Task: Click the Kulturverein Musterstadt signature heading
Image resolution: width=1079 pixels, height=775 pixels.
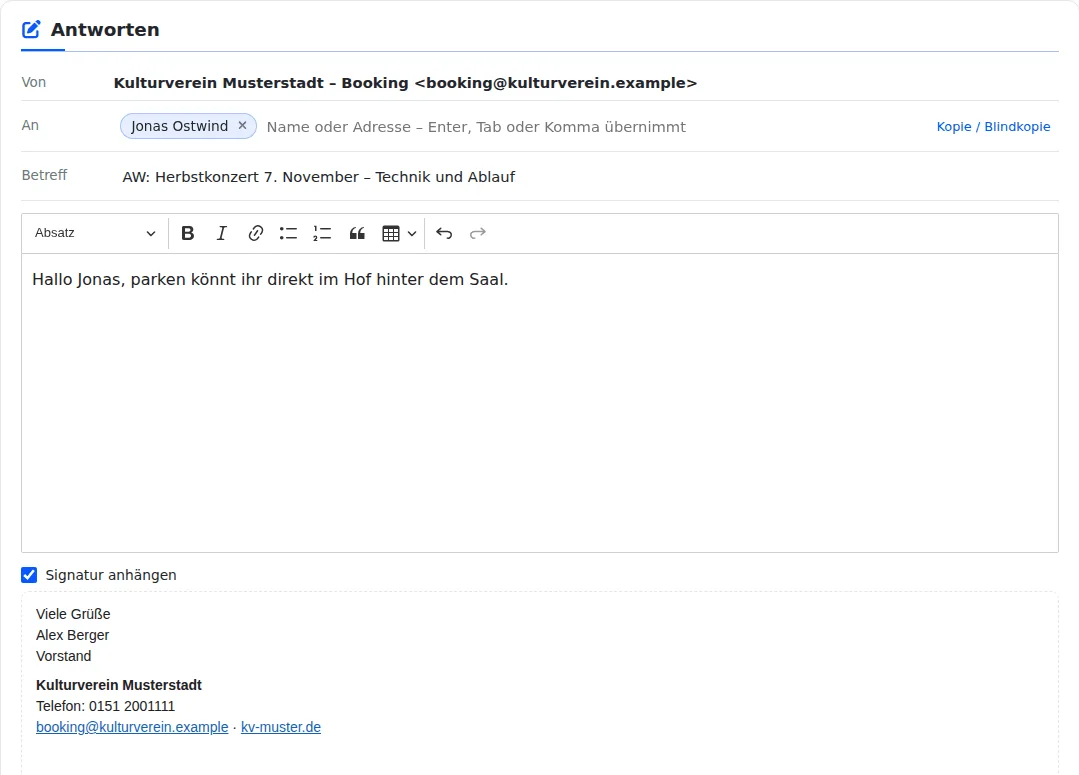Action: [119, 685]
